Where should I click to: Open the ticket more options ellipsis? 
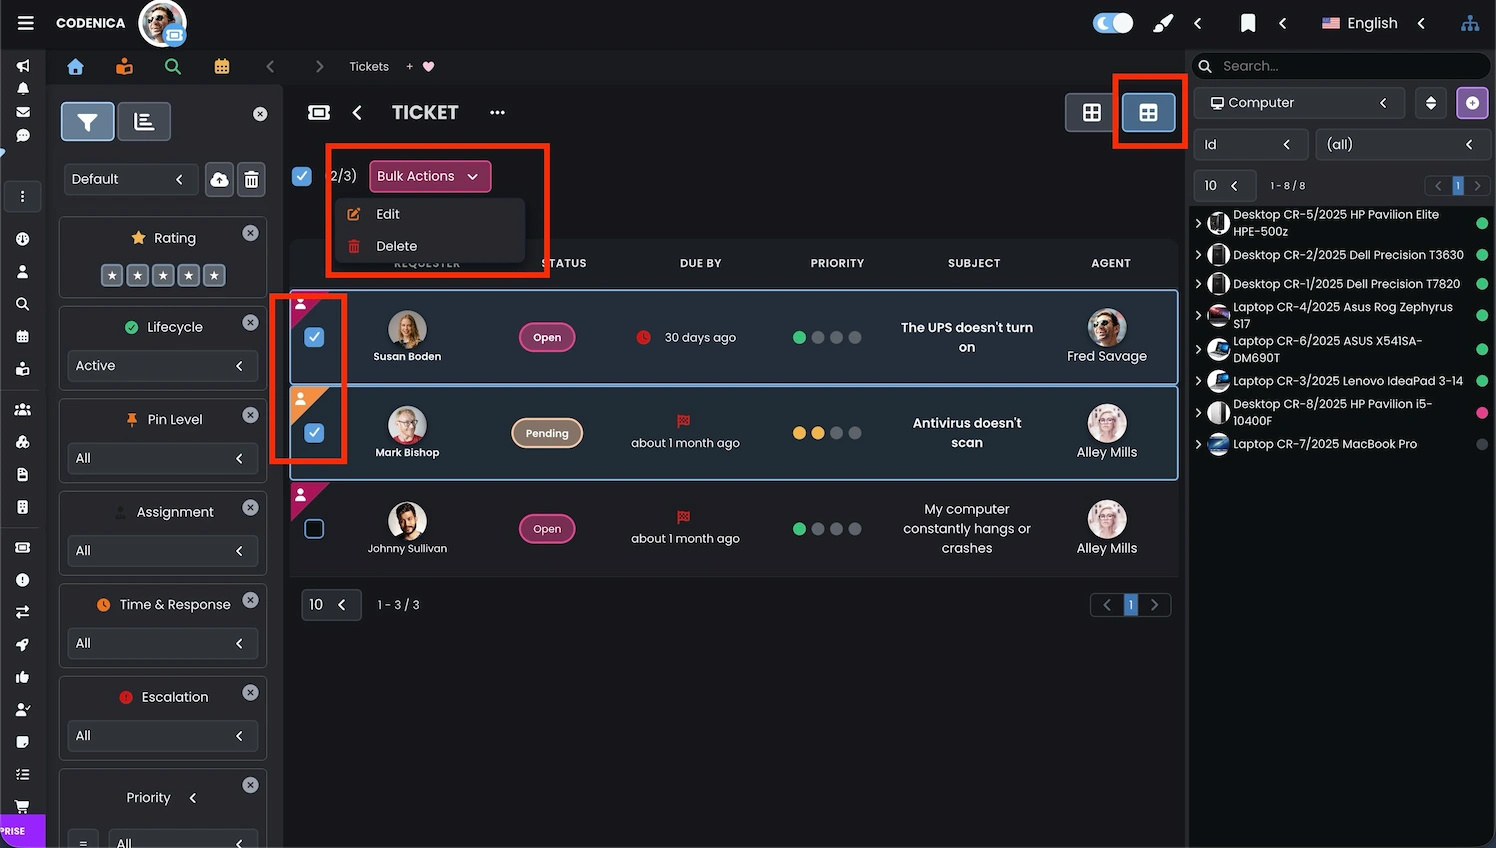coord(497,113)
